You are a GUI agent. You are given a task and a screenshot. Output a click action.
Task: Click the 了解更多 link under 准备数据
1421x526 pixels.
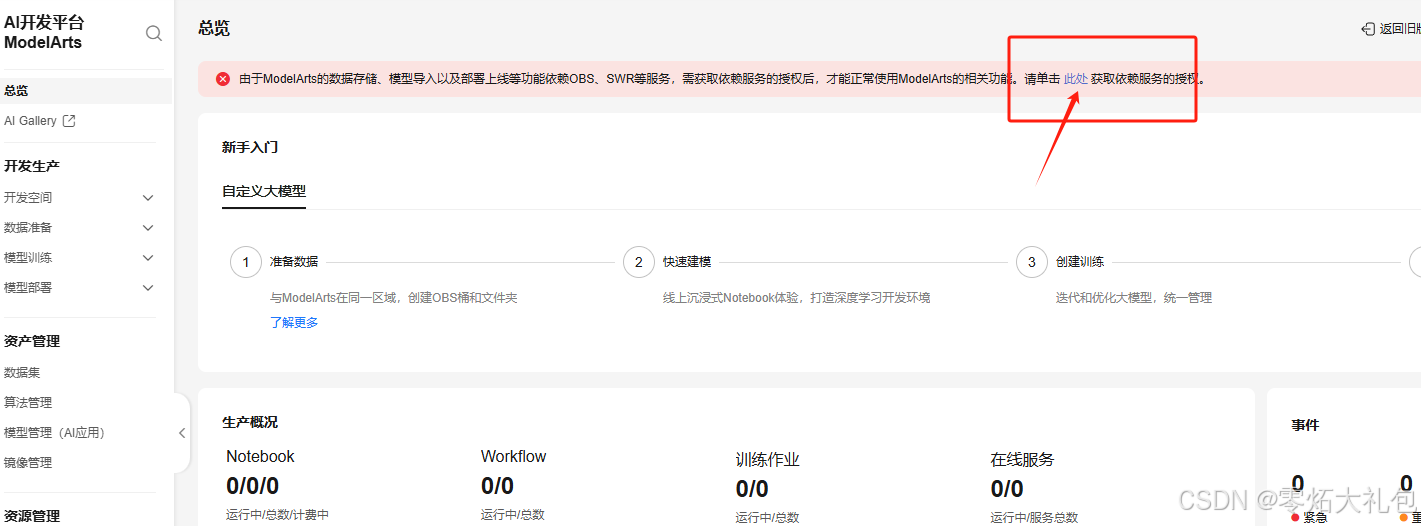294,322
